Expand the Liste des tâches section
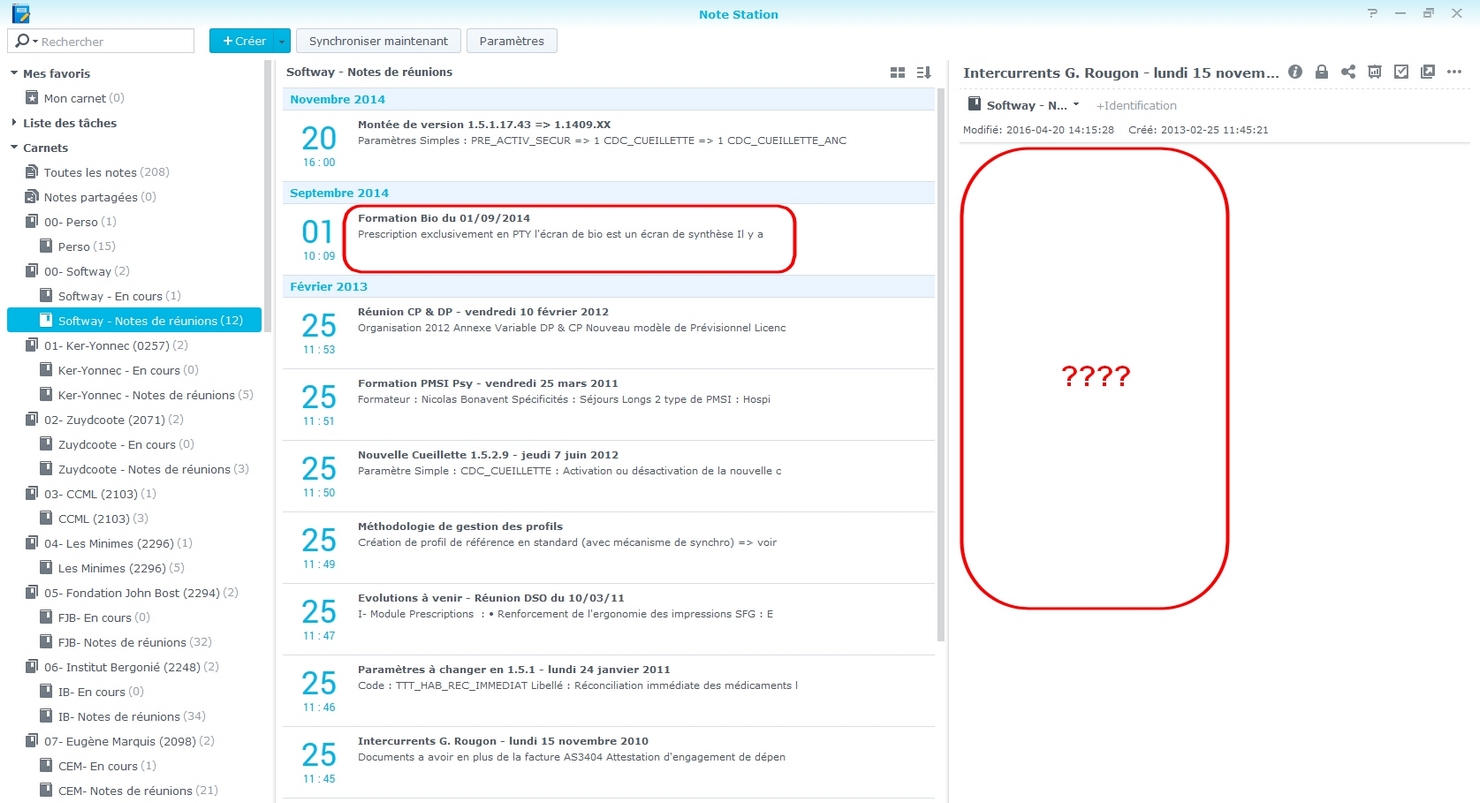Image resolution: width=1480 pixels, height=803 pixels. click(x=14, y=123)
